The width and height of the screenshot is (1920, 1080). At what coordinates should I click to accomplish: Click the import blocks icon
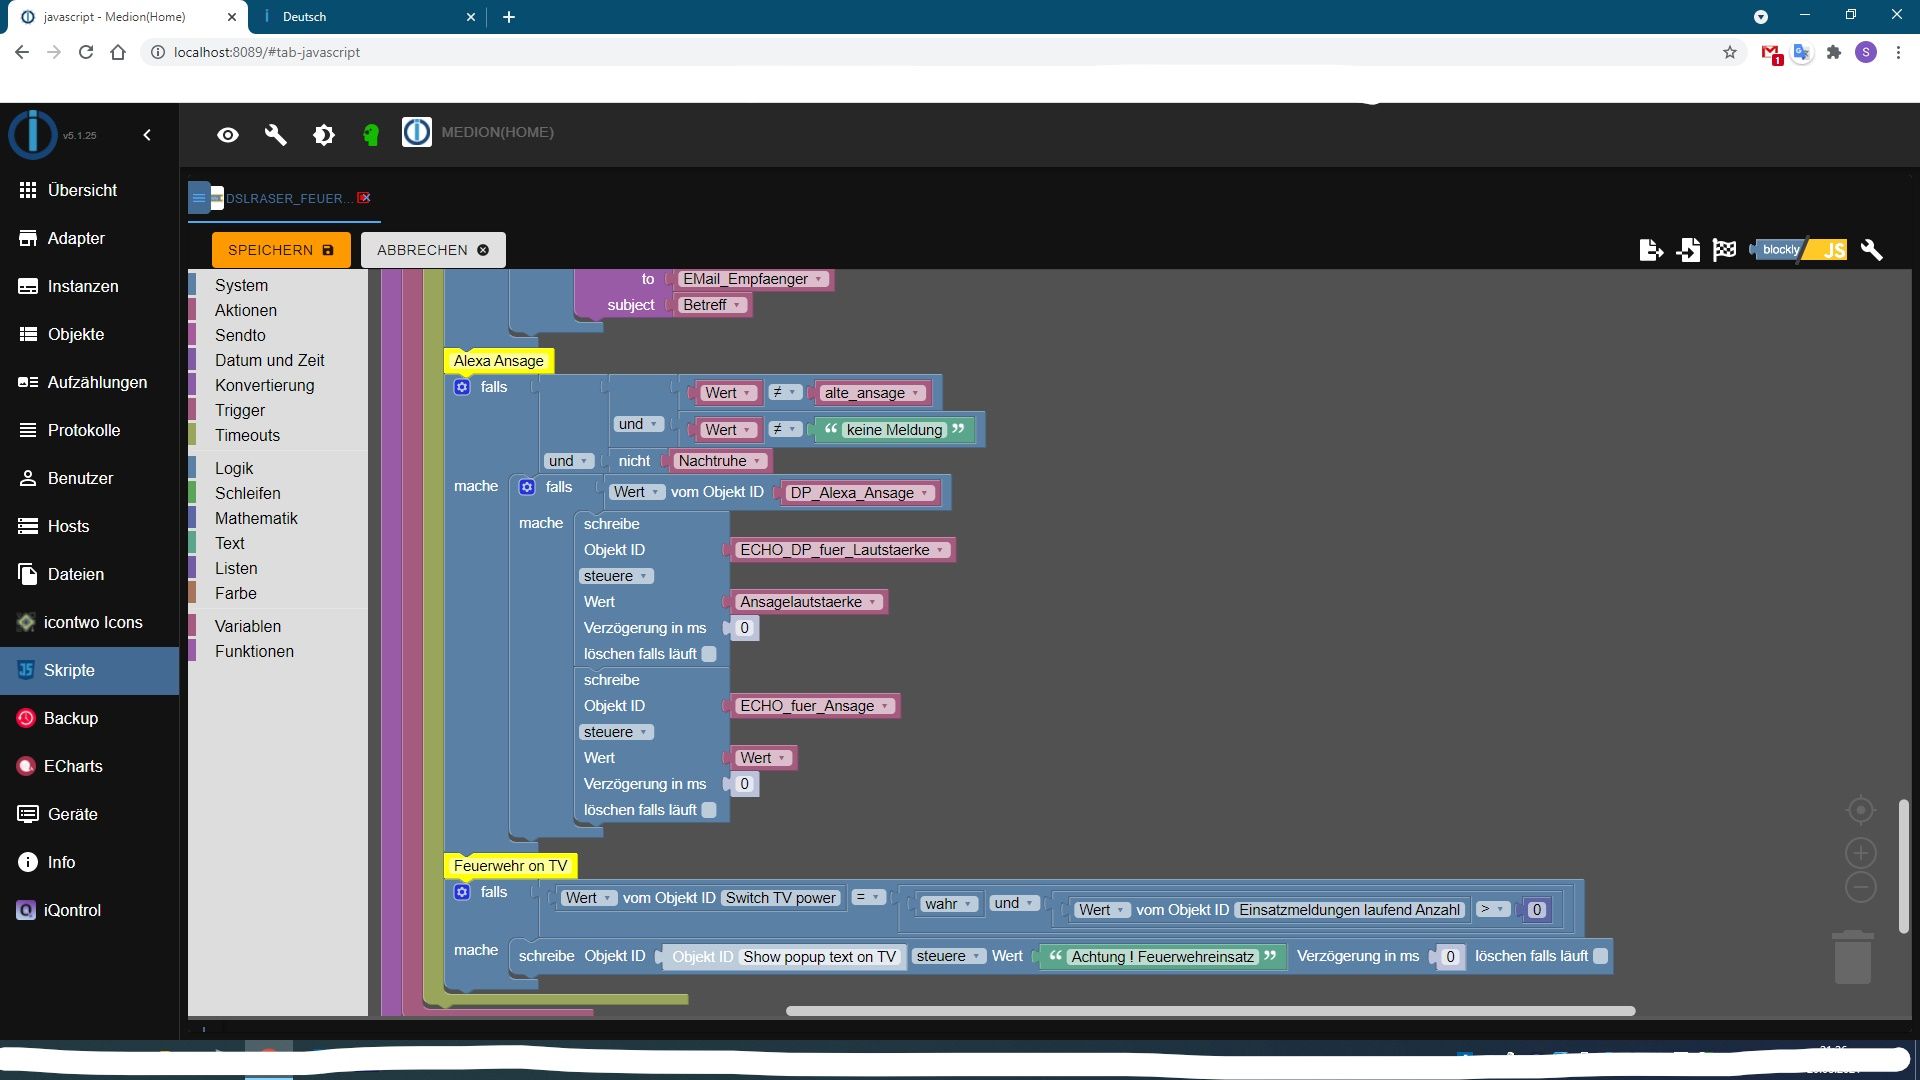pos(1688,250)
